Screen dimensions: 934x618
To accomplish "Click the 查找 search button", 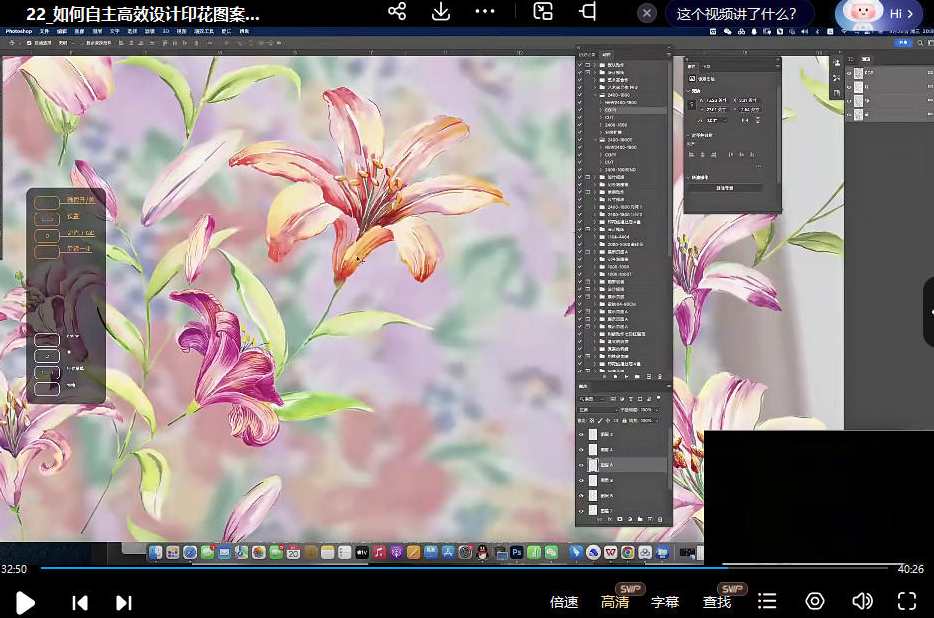I will click(x=717, y=602).
